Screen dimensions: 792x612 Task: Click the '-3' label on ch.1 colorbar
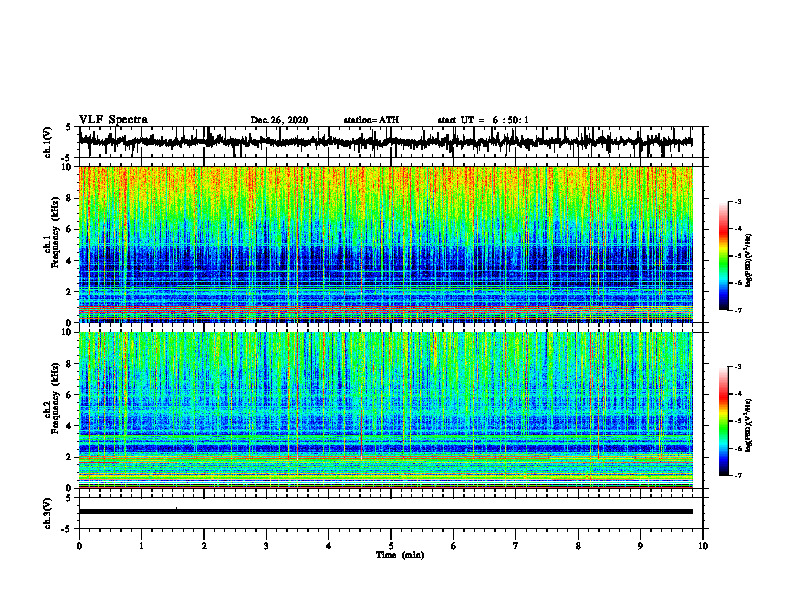(738, 201)
